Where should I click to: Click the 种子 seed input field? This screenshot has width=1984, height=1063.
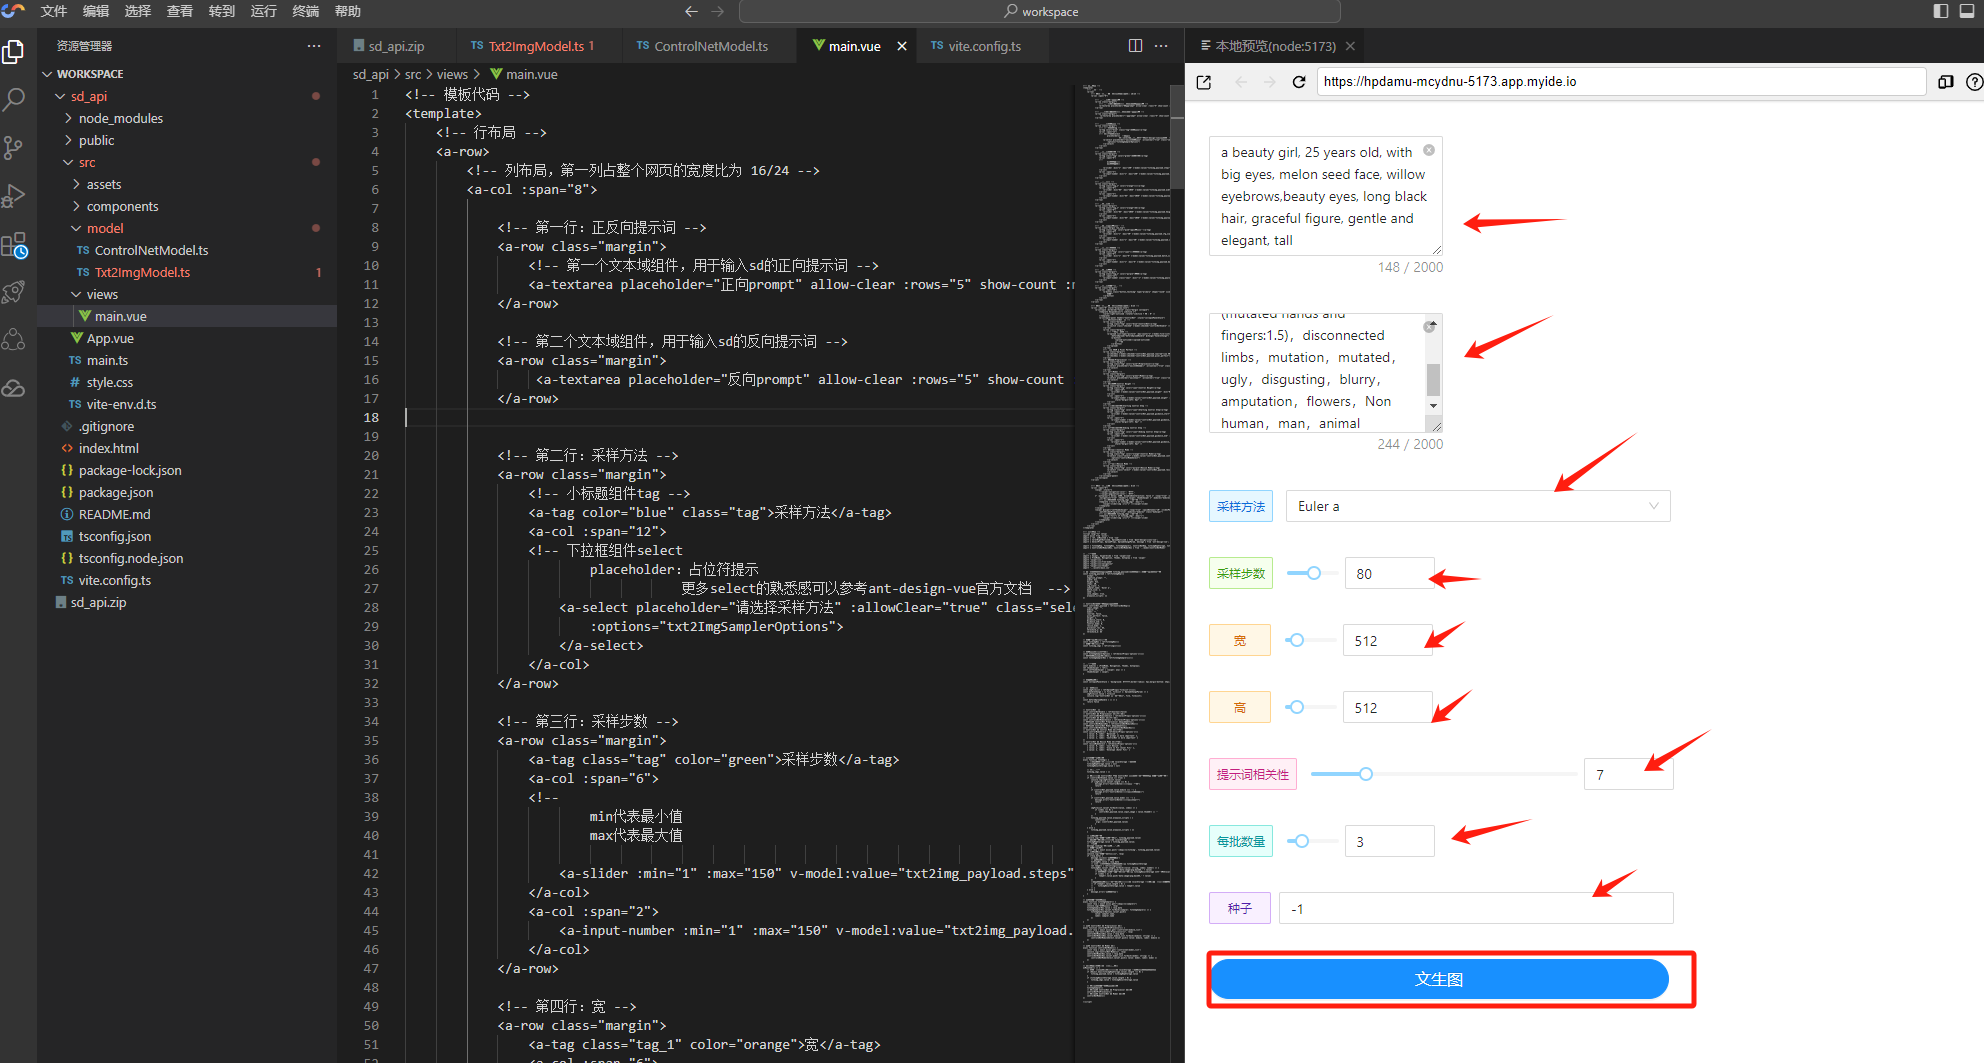pos(1475,908)
